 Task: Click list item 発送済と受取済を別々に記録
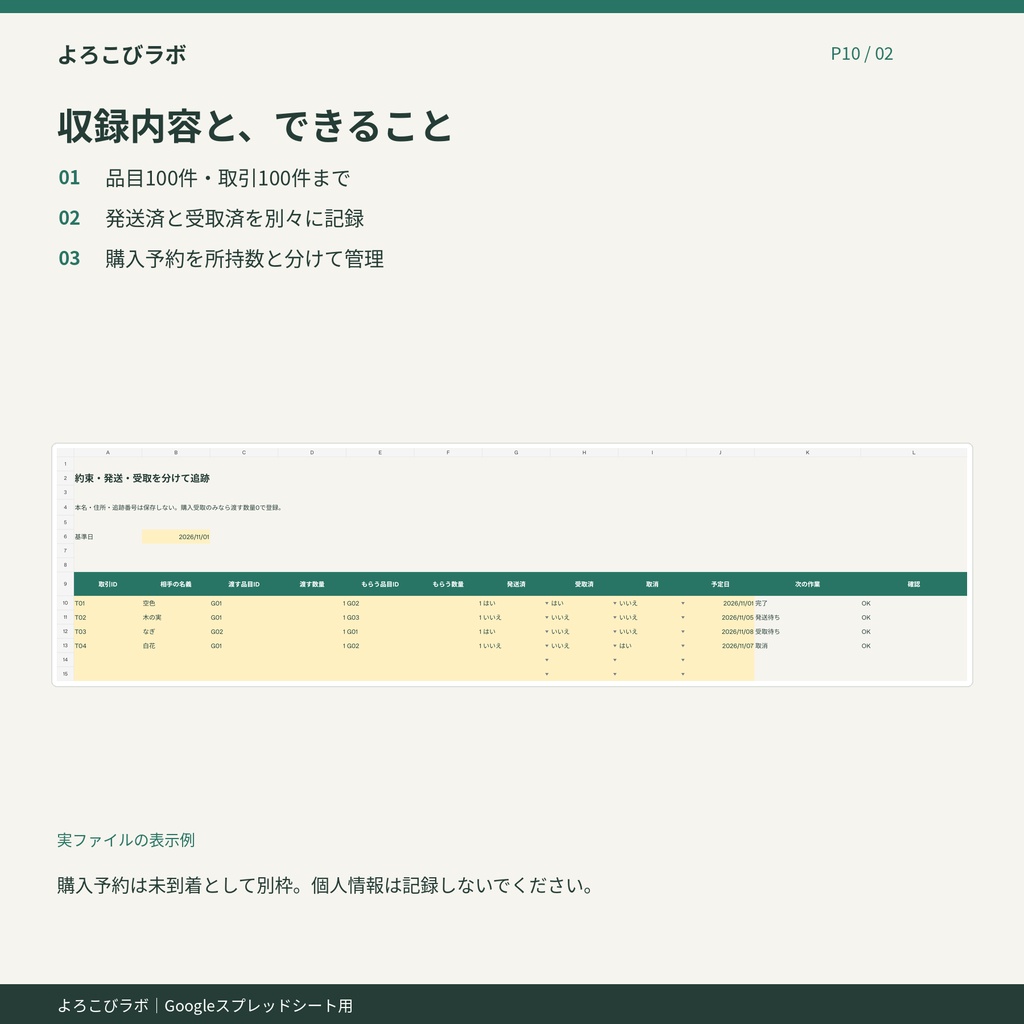234,218
